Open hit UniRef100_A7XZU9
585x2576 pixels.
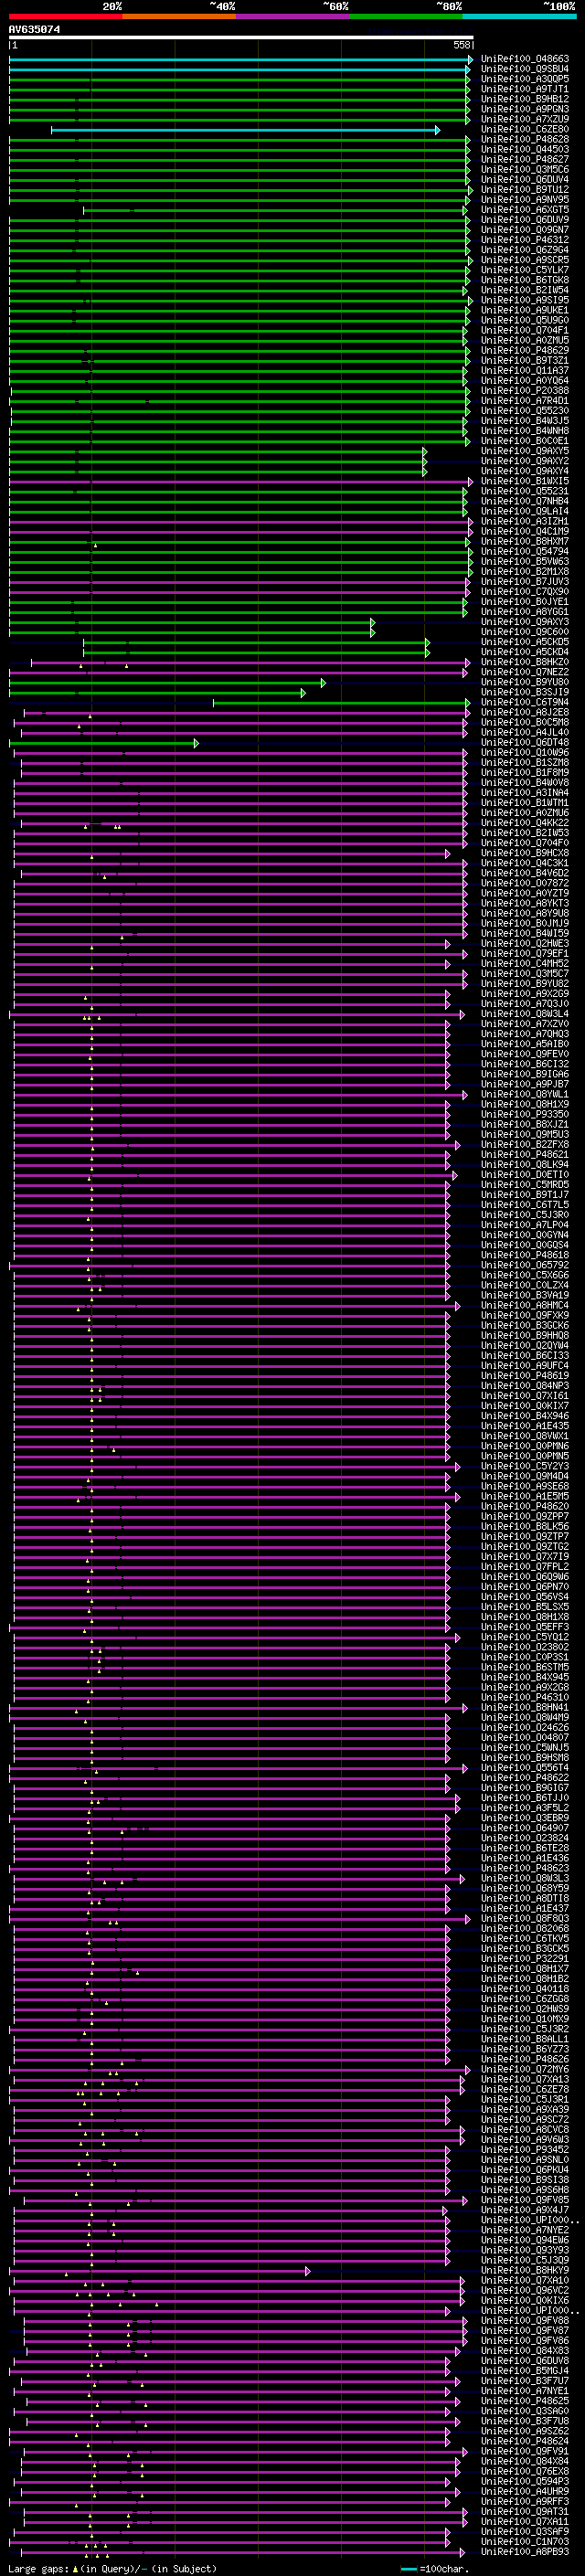(x=525, y=119)
